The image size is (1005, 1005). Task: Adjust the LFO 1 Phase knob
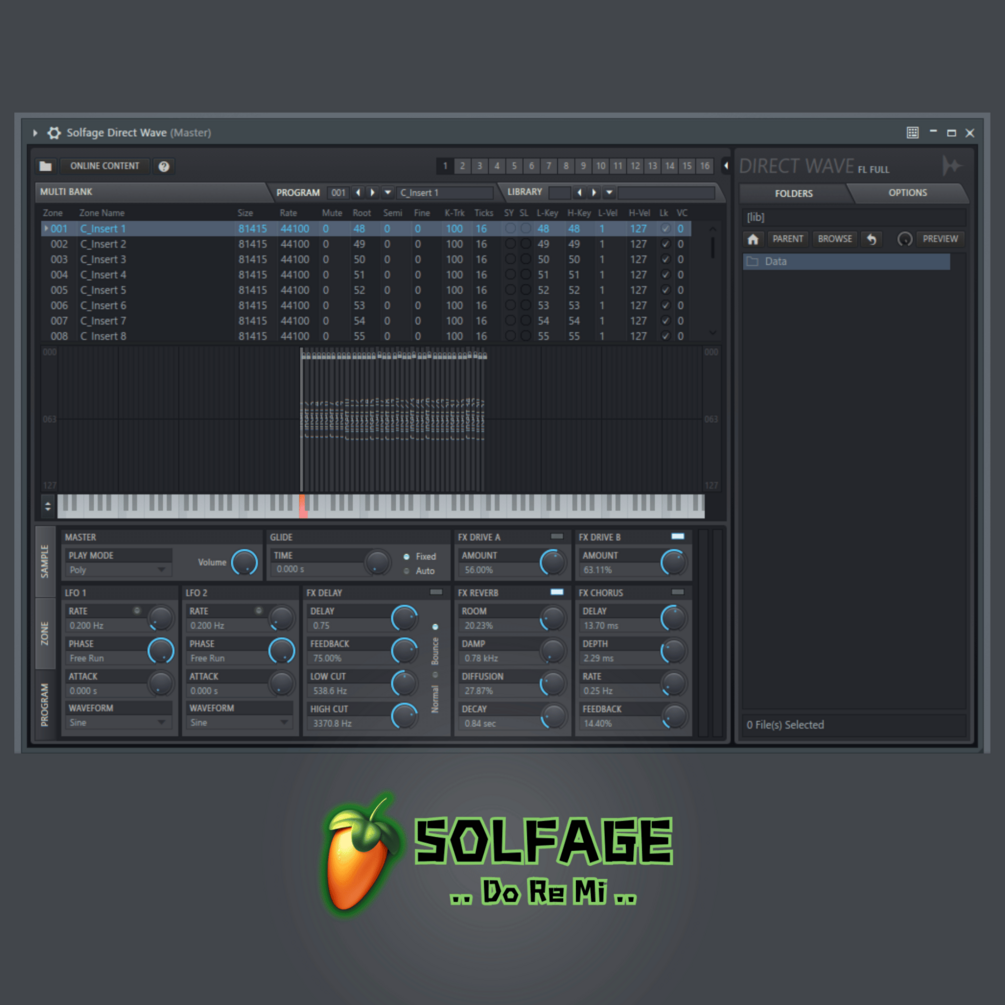pyautogui.click(x=160, y=651)
